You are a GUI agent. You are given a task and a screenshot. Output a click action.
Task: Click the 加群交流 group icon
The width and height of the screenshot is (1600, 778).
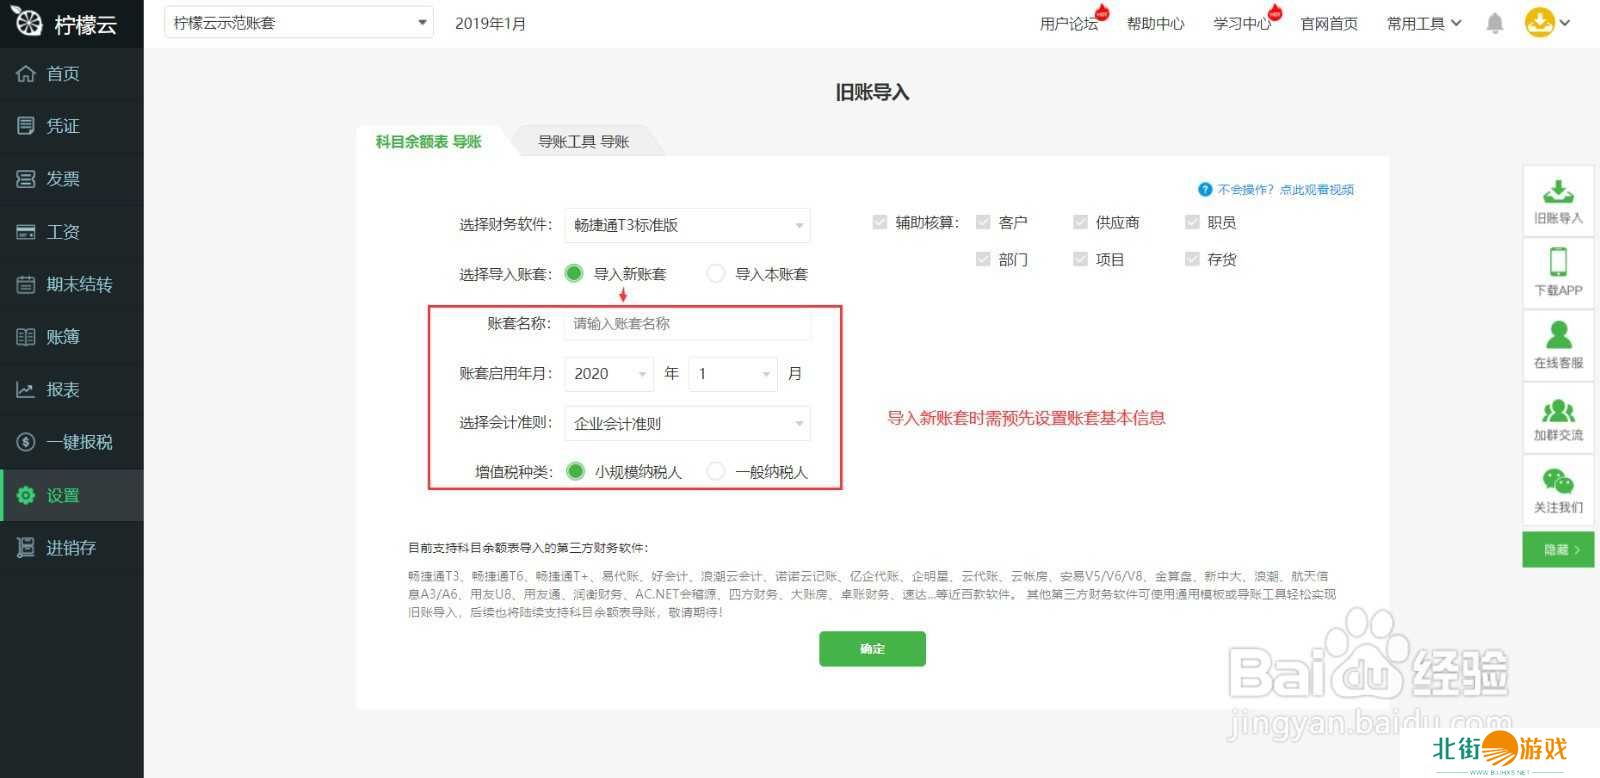[1557, 410]
